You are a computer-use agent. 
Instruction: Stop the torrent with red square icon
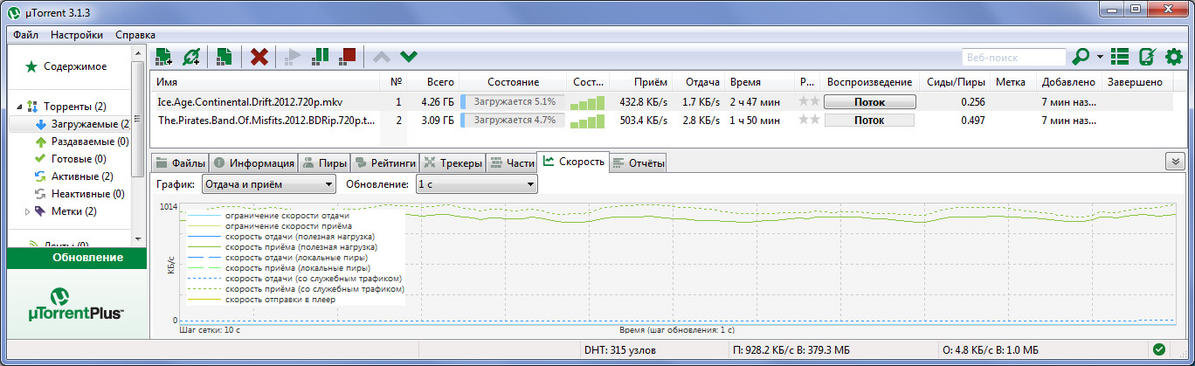point(348,56)
